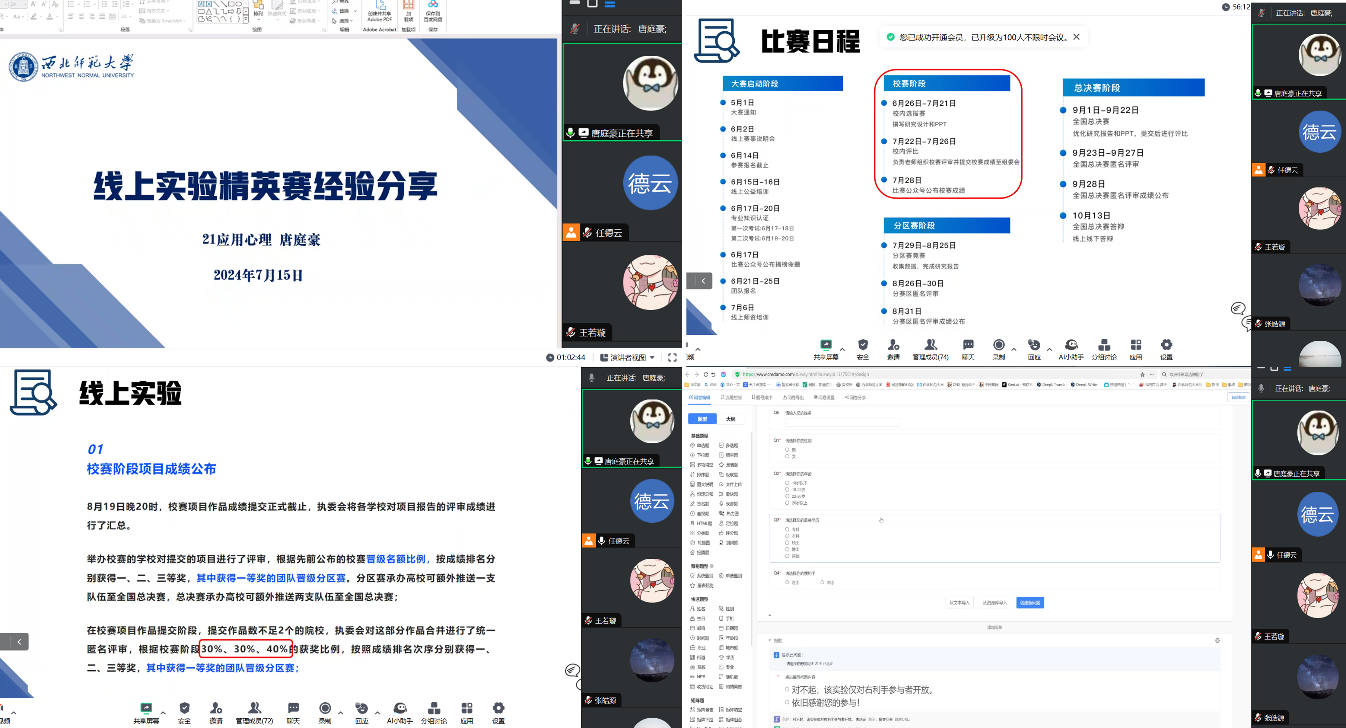Image resolution: width=1346 pixels, height=728 pixels.
Task: Open the 演讲者视图 view dropdown
Action: click(x=626, y=357)
